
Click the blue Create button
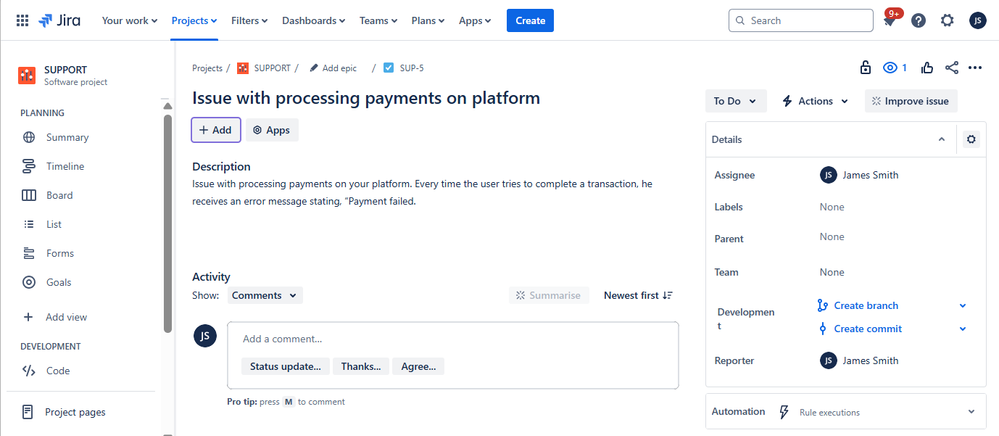click(530, 20)
